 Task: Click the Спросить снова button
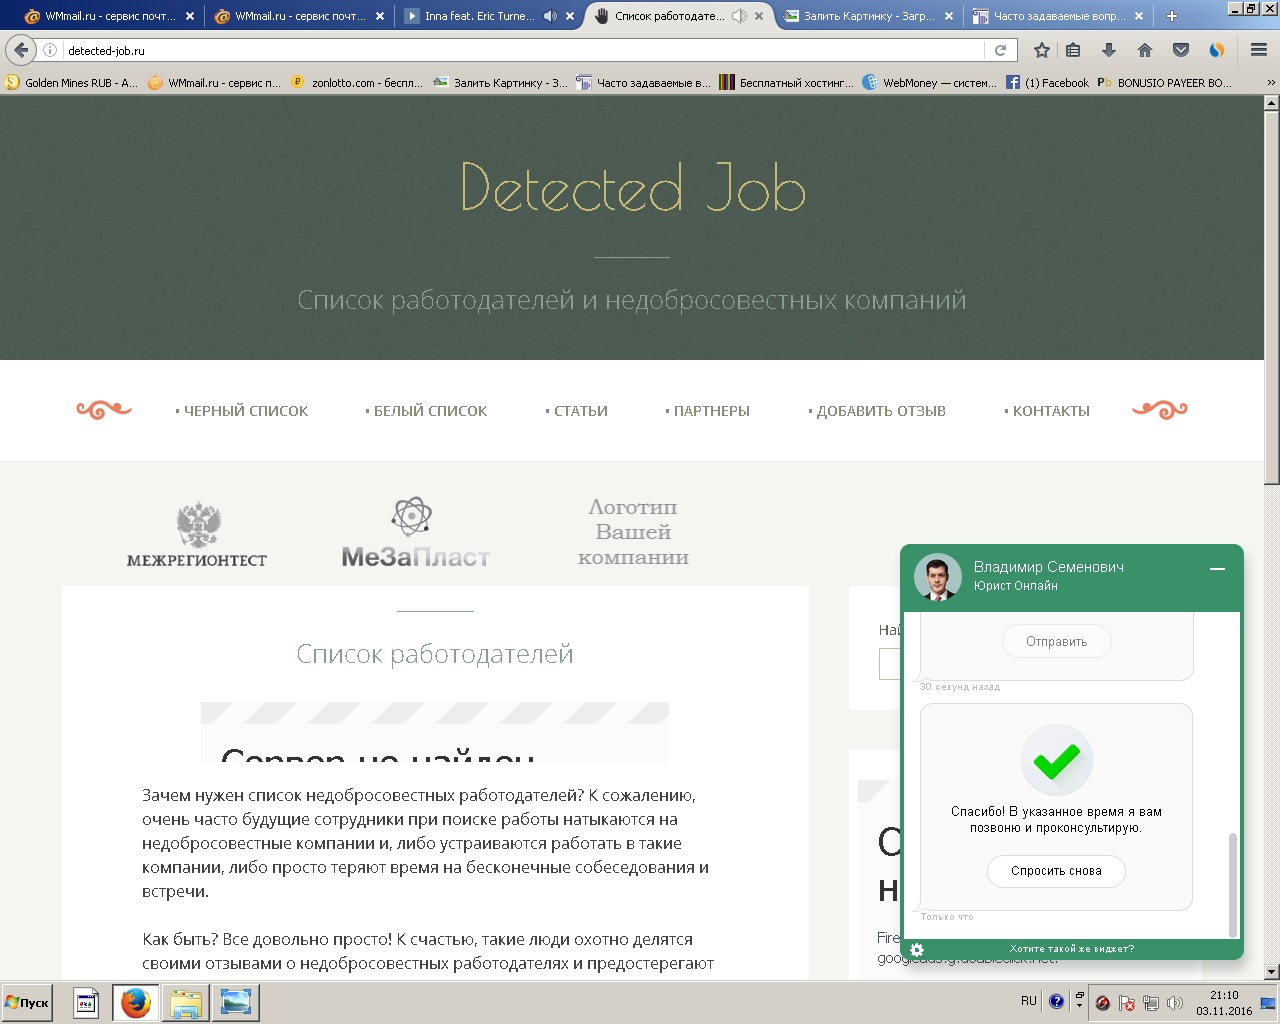click(1056, 871)
